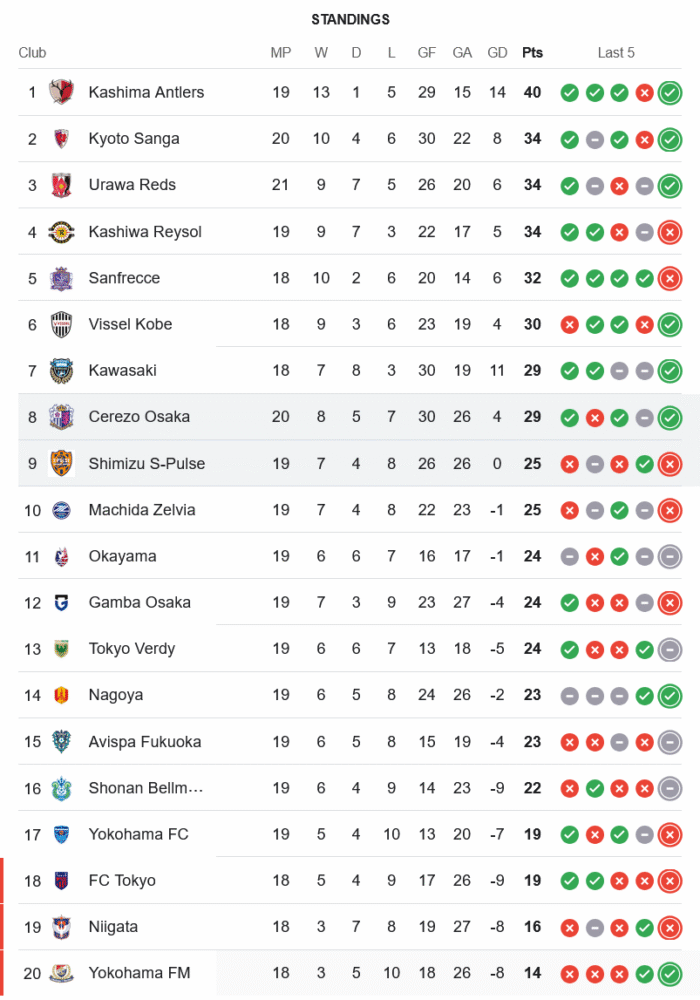
Task: Click the Vissel Kobe club crest
Action: point(62,324)
